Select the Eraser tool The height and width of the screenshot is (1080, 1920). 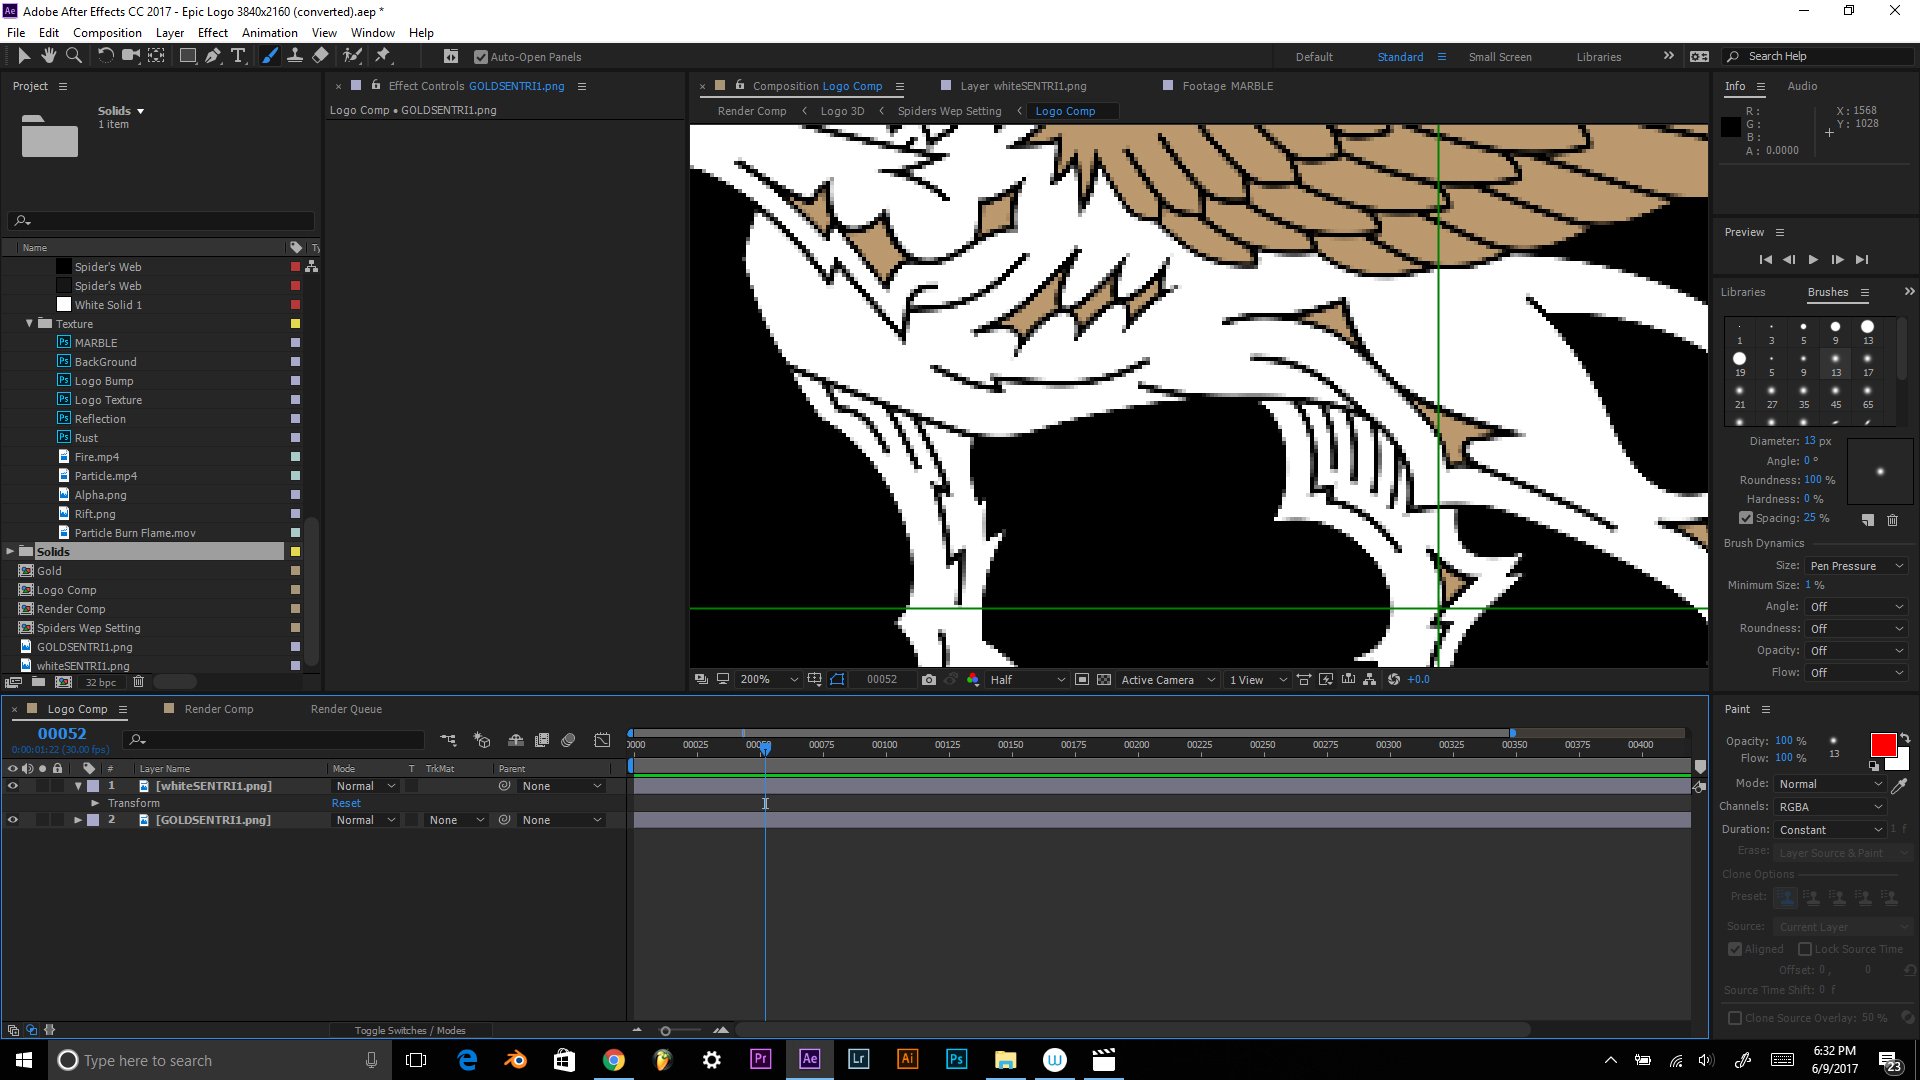320,56
